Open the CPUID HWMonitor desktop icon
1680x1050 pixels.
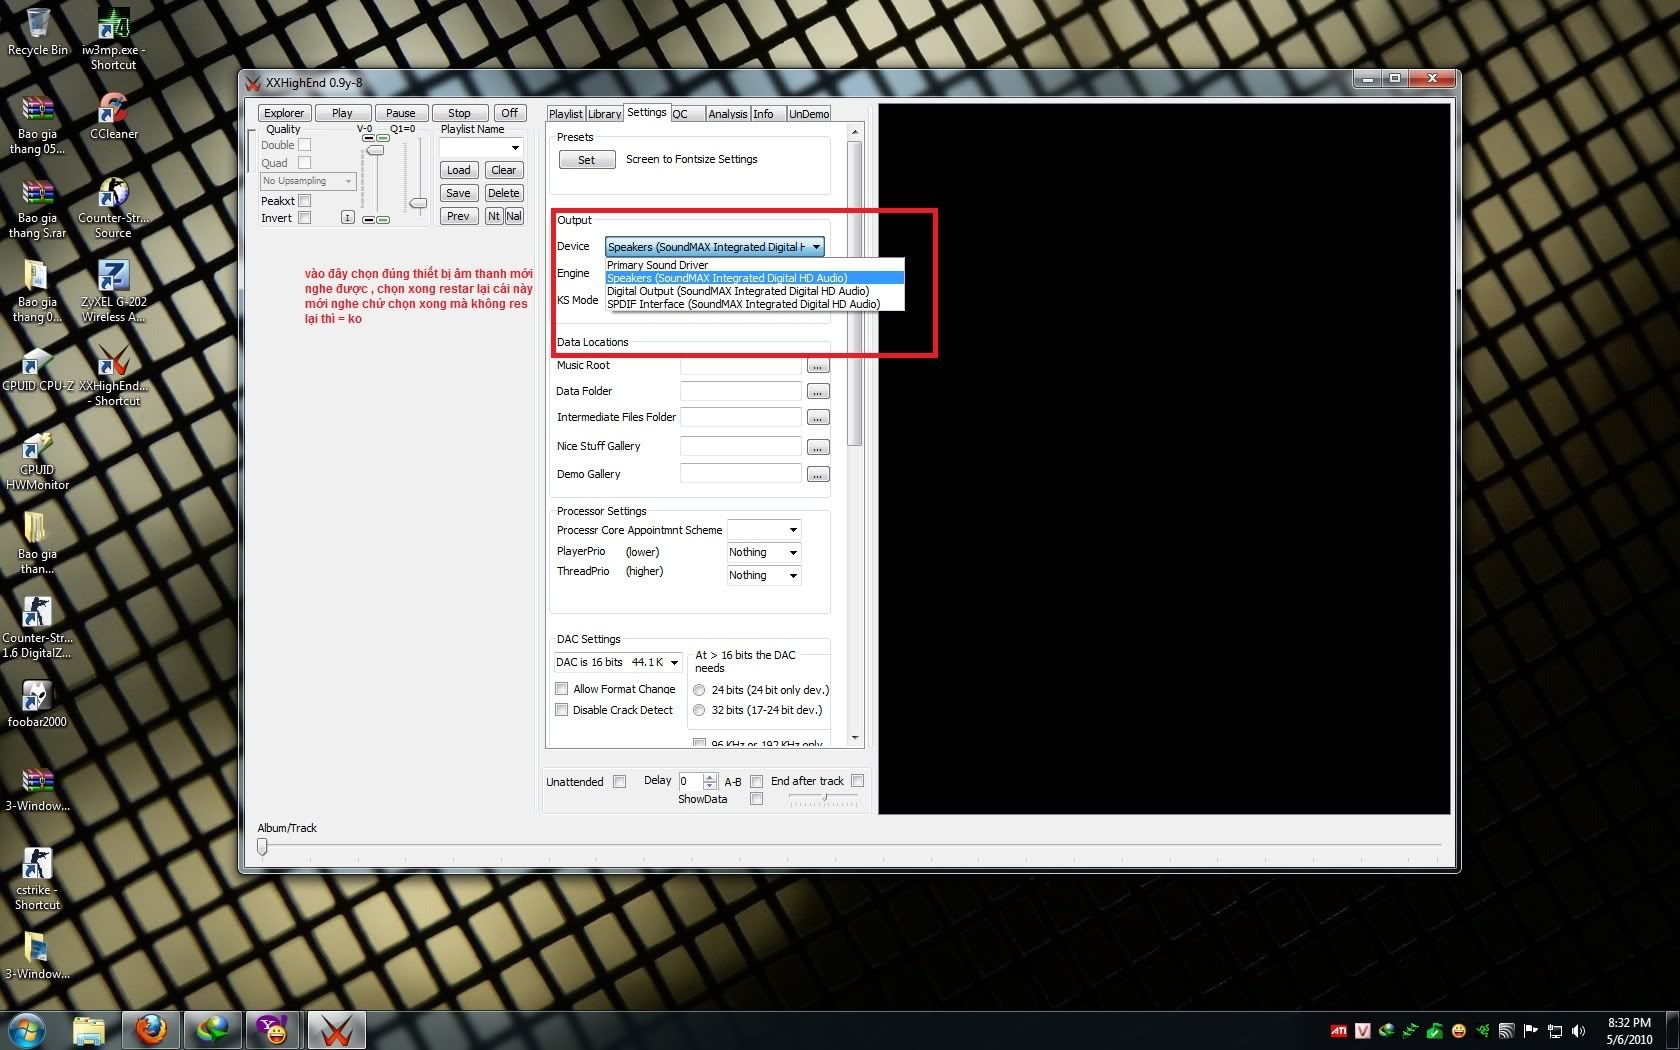pos(37,459)
